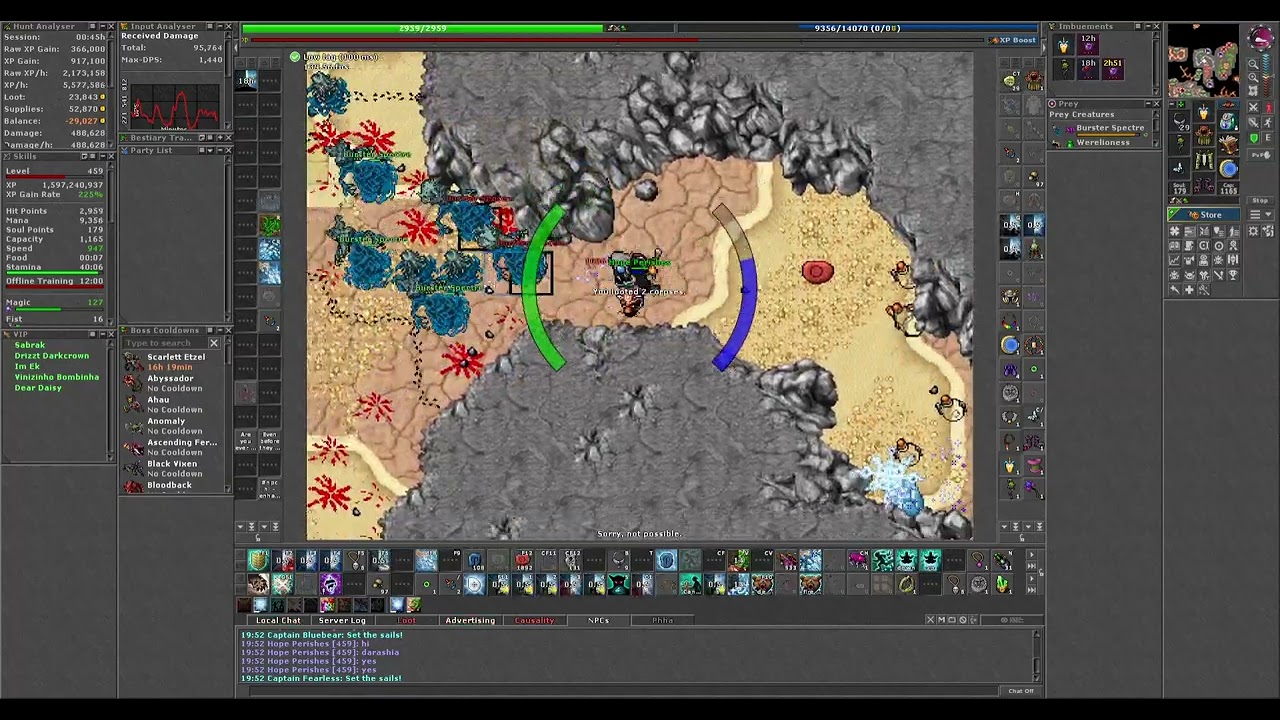Toggle chase opponent running figure

point(1267,124)
